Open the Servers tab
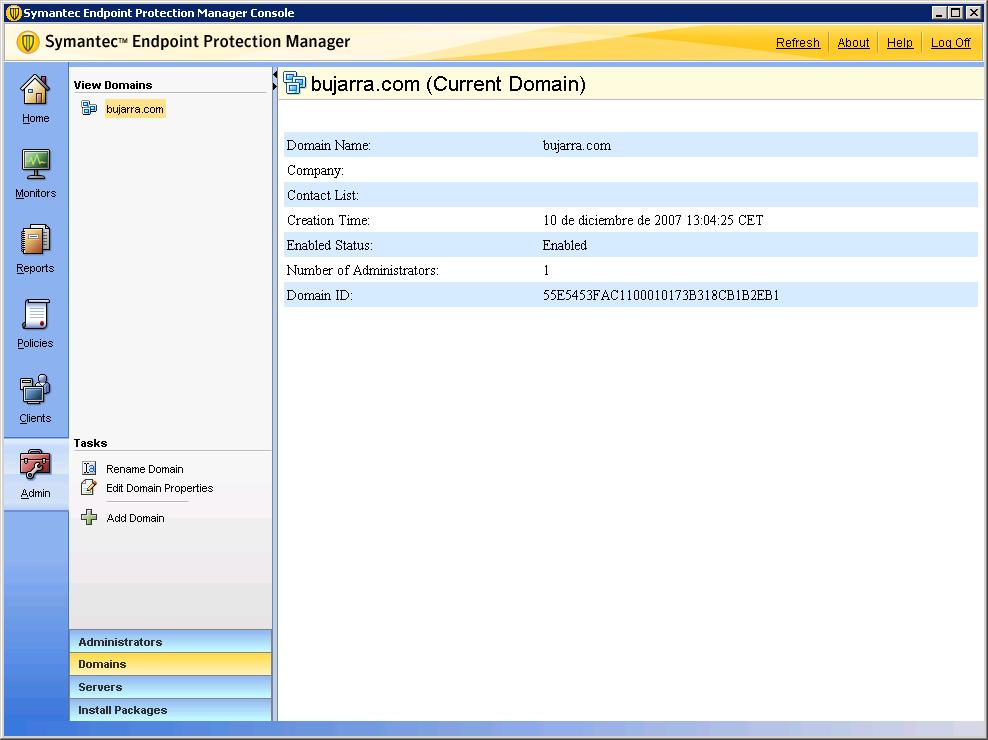This screenshot has width=988, height=740. [x=170, y=687]
